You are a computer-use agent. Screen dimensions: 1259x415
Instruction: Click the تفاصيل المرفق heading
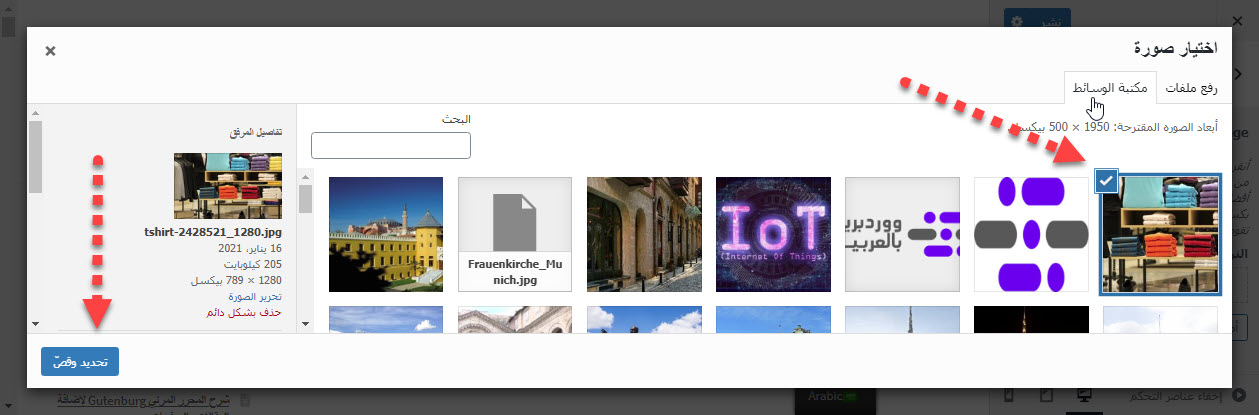click(257, 132)
